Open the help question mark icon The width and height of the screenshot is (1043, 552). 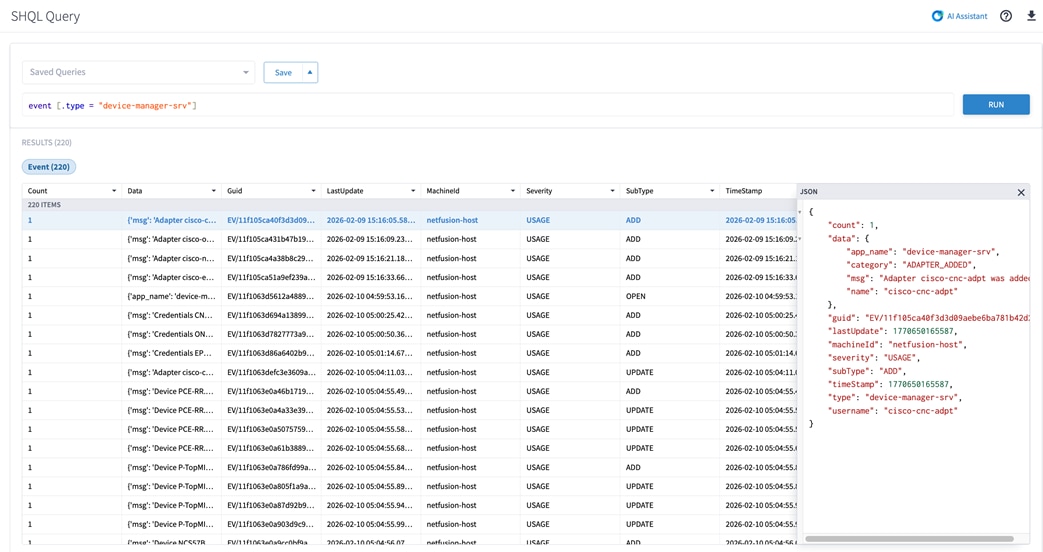point(1006,16)
